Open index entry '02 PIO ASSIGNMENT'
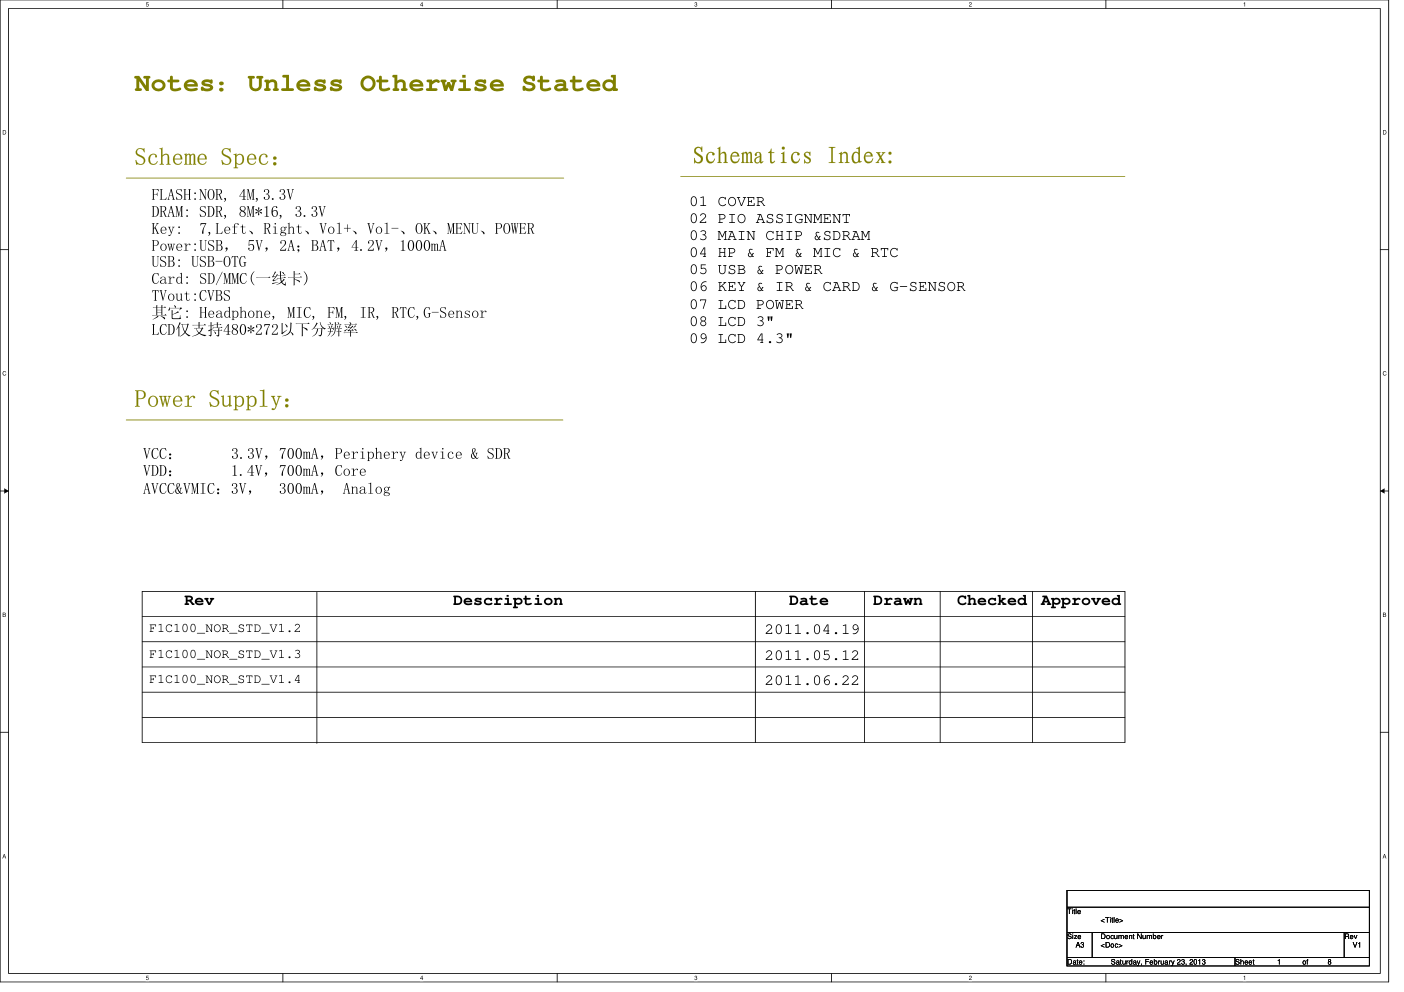Screen dimensions: 1404x992 tap(769, 219)
